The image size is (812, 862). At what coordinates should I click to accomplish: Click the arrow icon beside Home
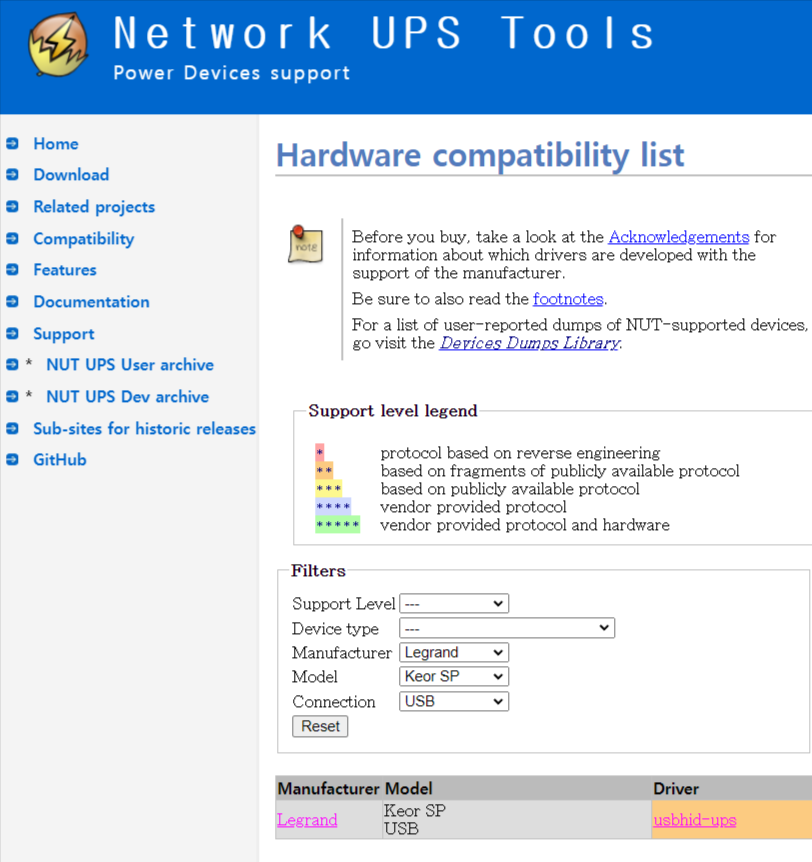coord(12,143)
